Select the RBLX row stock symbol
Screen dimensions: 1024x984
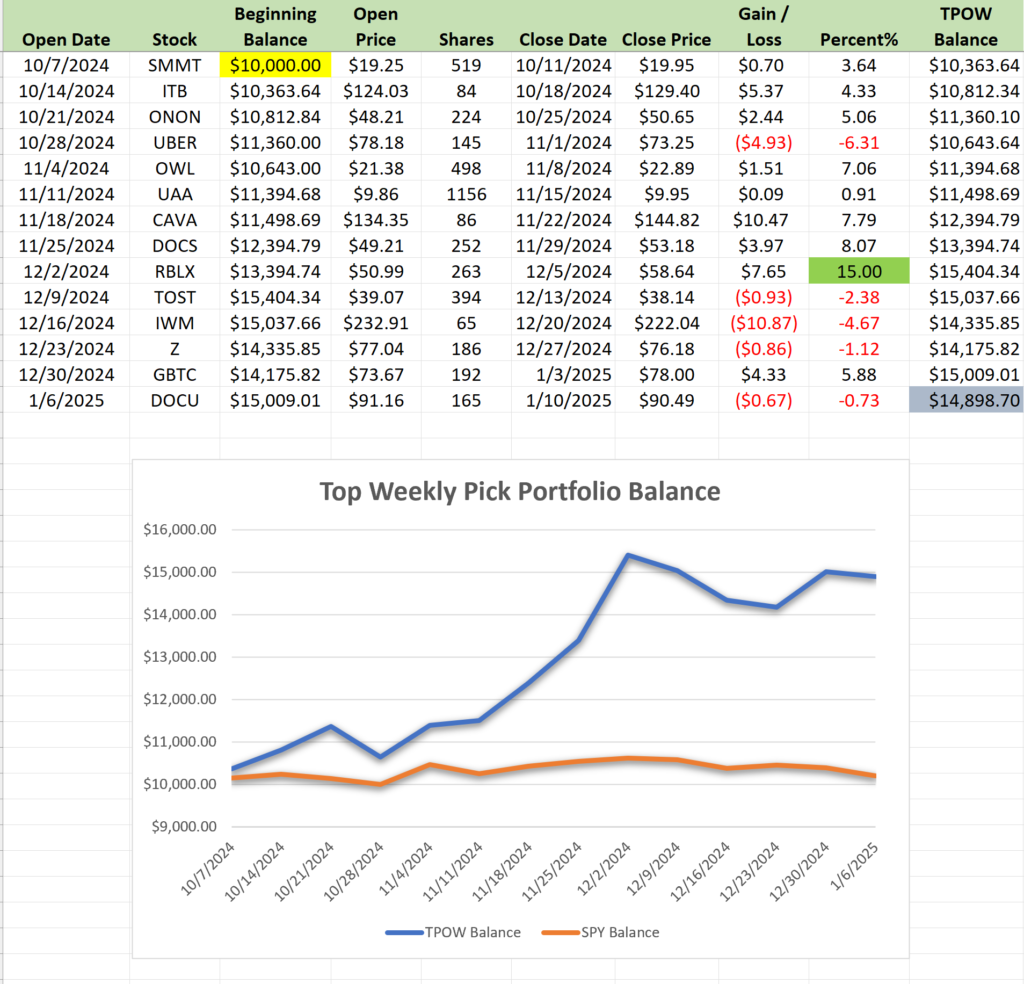click(174, 270)
